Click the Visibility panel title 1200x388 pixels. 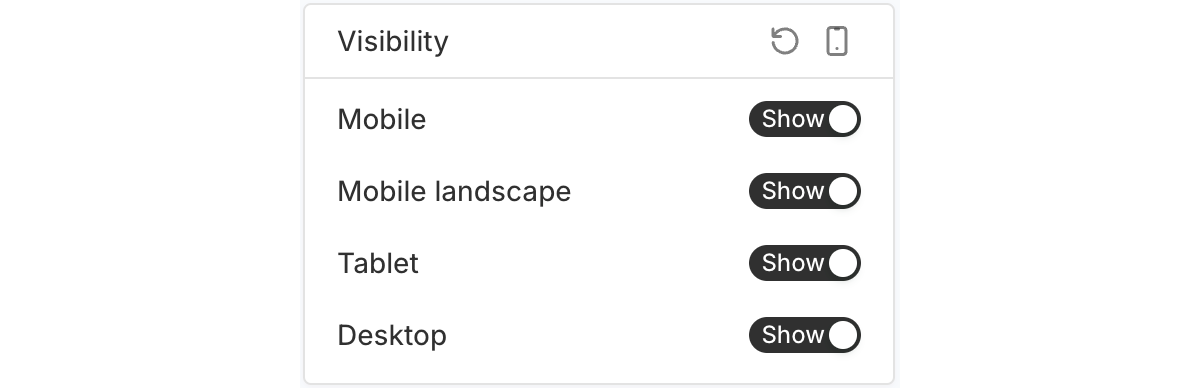[393, 42]
